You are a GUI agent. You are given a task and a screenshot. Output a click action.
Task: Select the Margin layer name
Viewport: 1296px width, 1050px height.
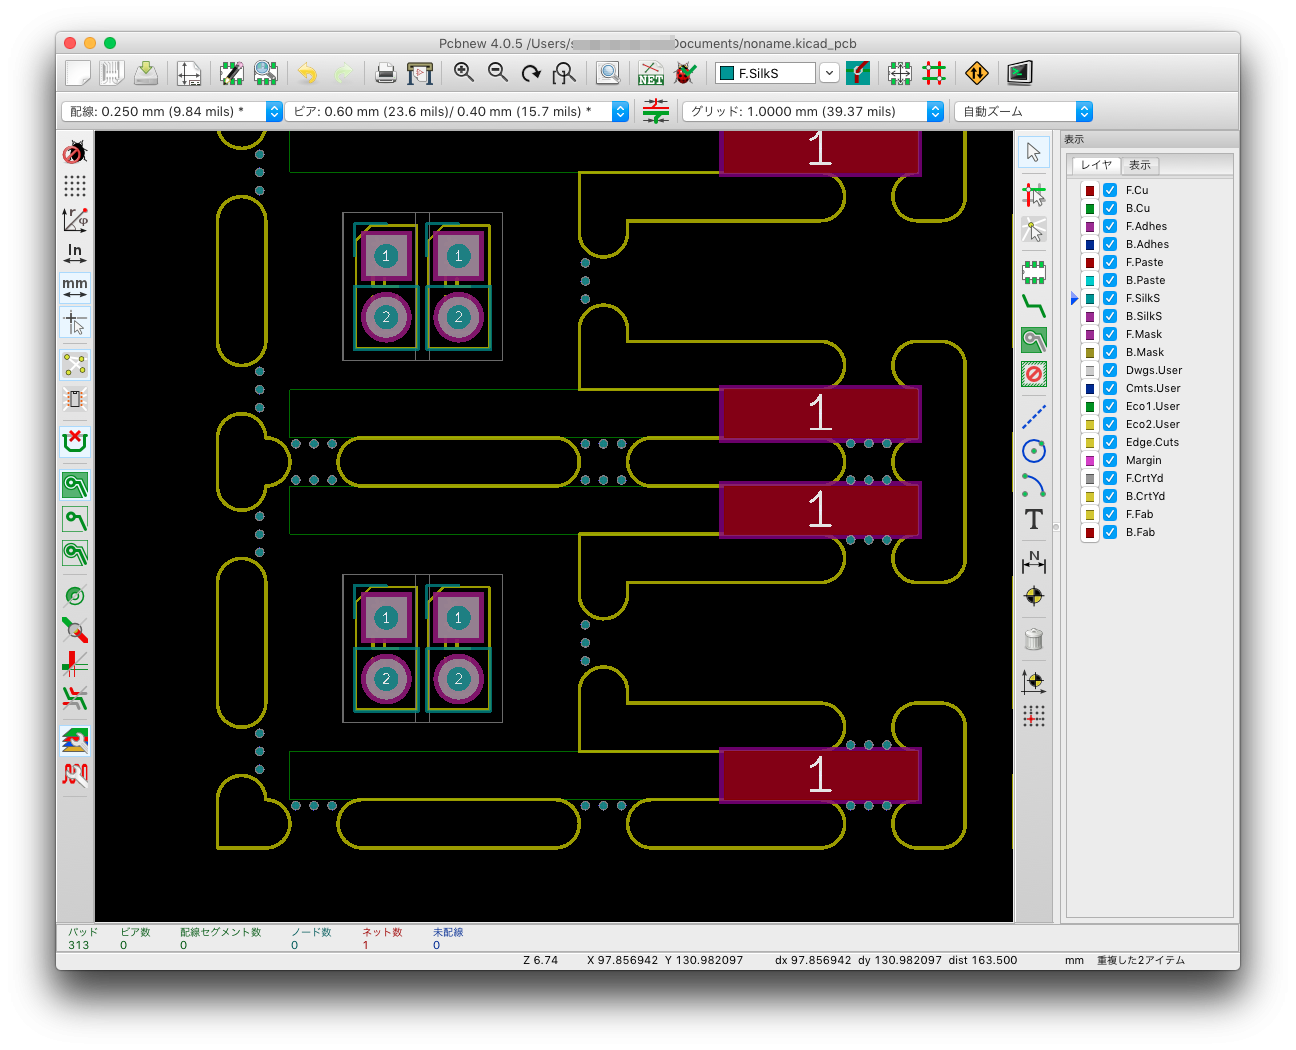(1143, 460)
